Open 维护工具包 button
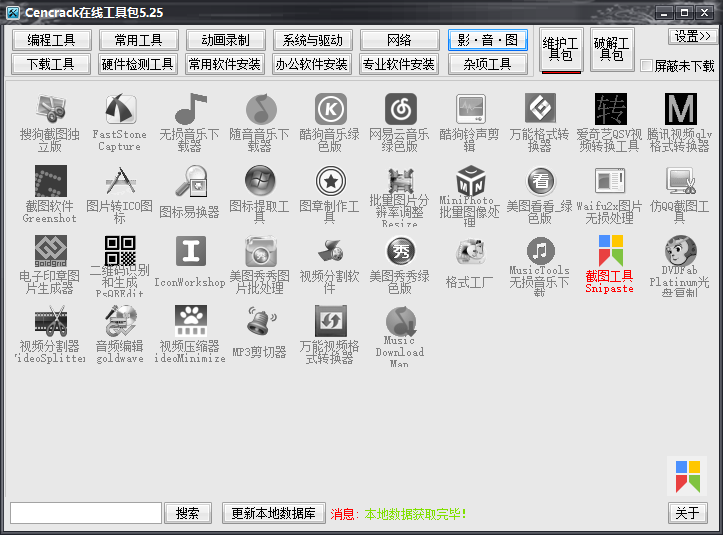The image size is (723, 535). [x=561, y=49]
